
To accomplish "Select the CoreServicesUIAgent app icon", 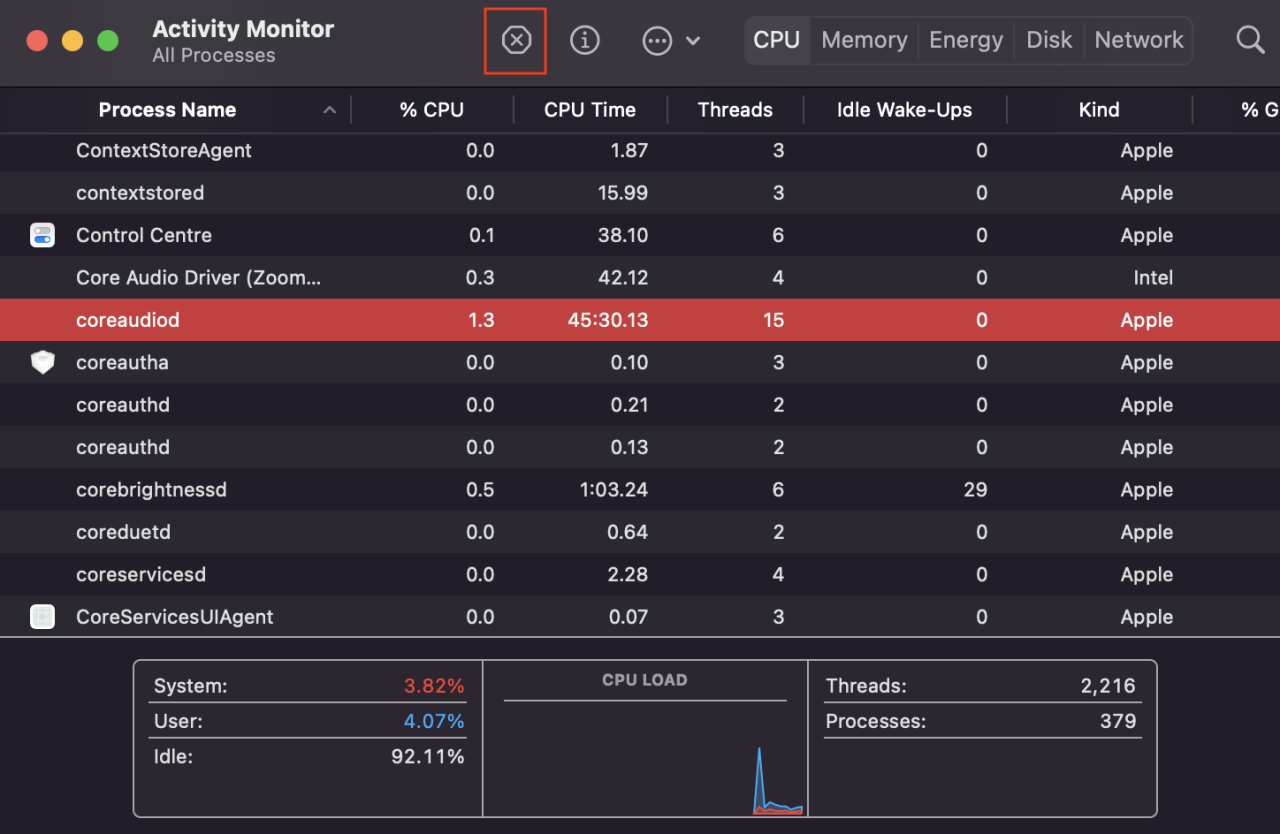I will [x=42, y=617].
